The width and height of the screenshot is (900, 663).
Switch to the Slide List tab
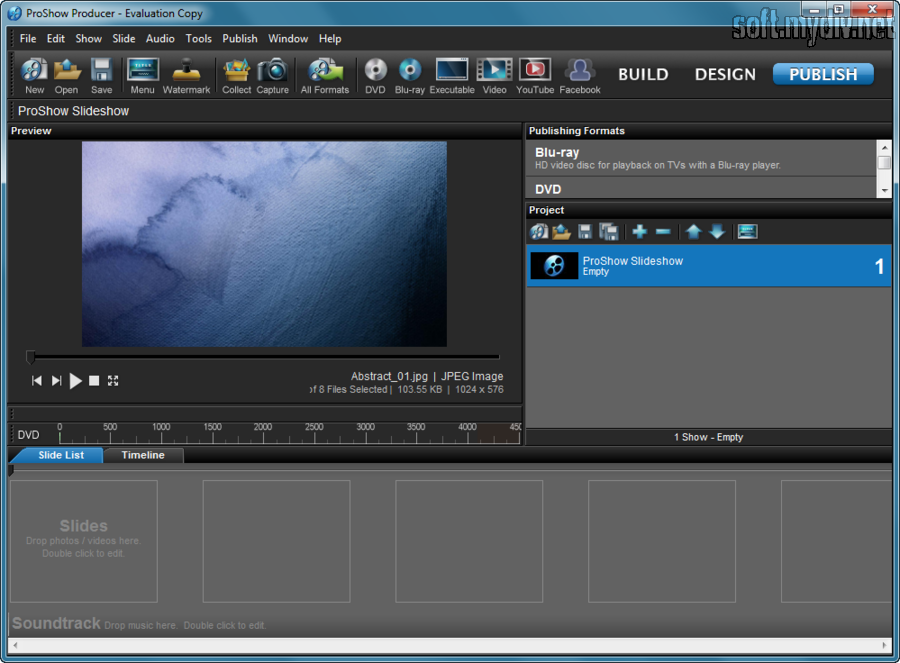(61, 455)
